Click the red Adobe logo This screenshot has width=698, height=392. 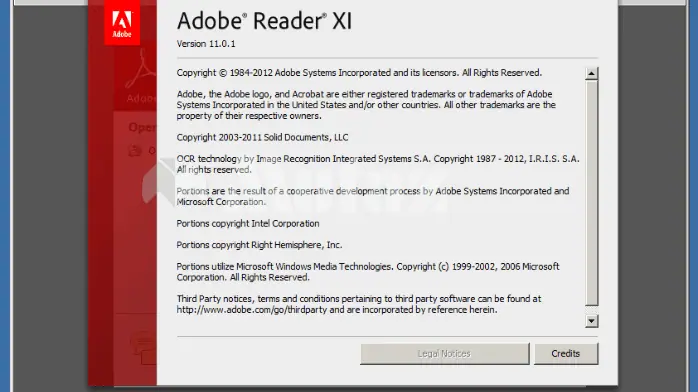click(x=122, y=22)
